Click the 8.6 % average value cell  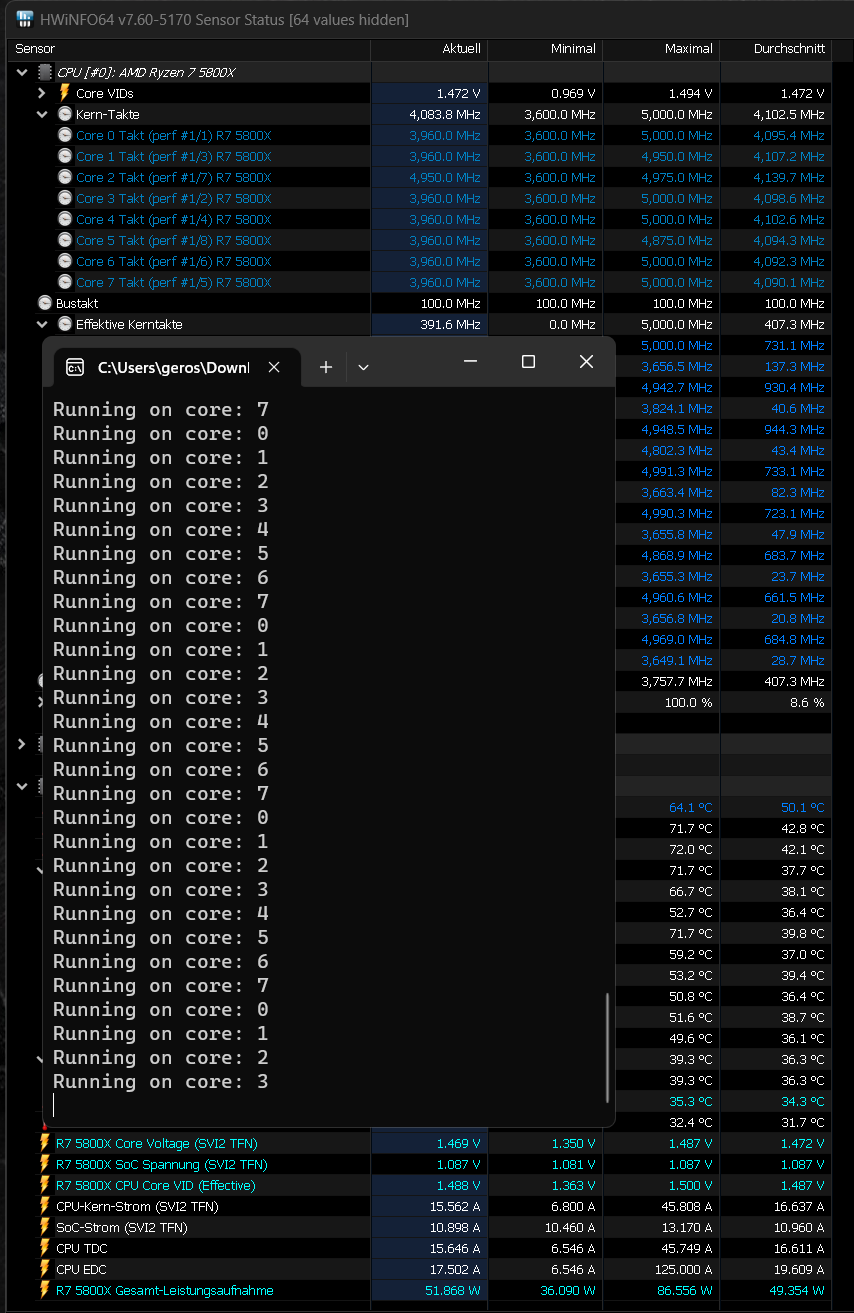pos(806,702)
